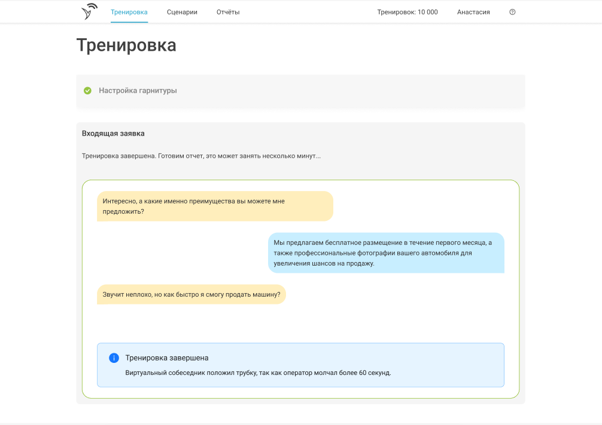Screen dimensions: 602x425
Task: Click the green checkmark status icon
Action: [x=88, y=91]
